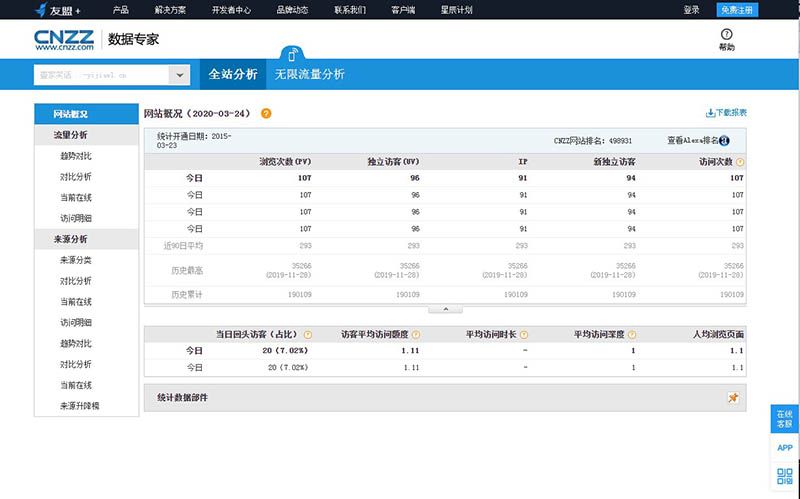Viewport: 800px width, 499px height.
Task: Open 开发者中心 in the top navigation
Action: [x=231, y=10]
